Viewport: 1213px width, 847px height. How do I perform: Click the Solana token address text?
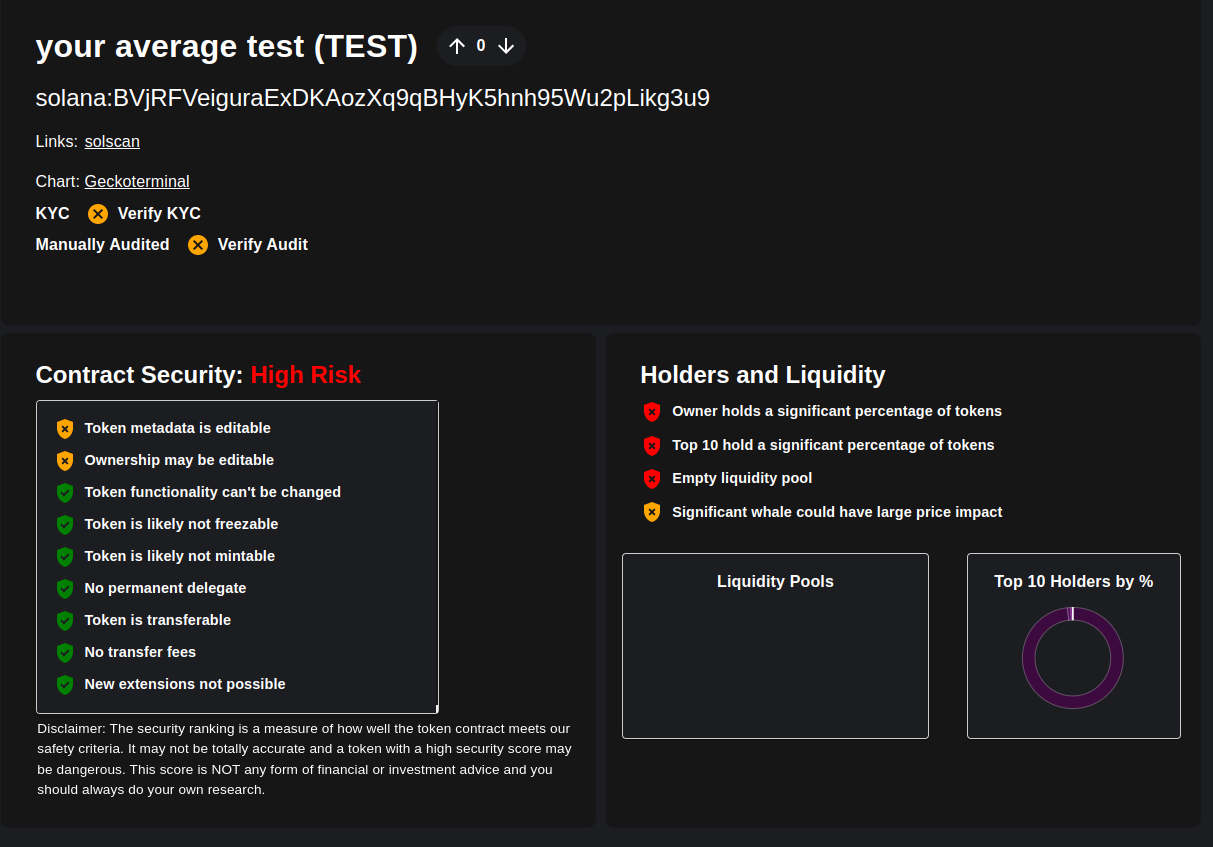click(372, 98)
